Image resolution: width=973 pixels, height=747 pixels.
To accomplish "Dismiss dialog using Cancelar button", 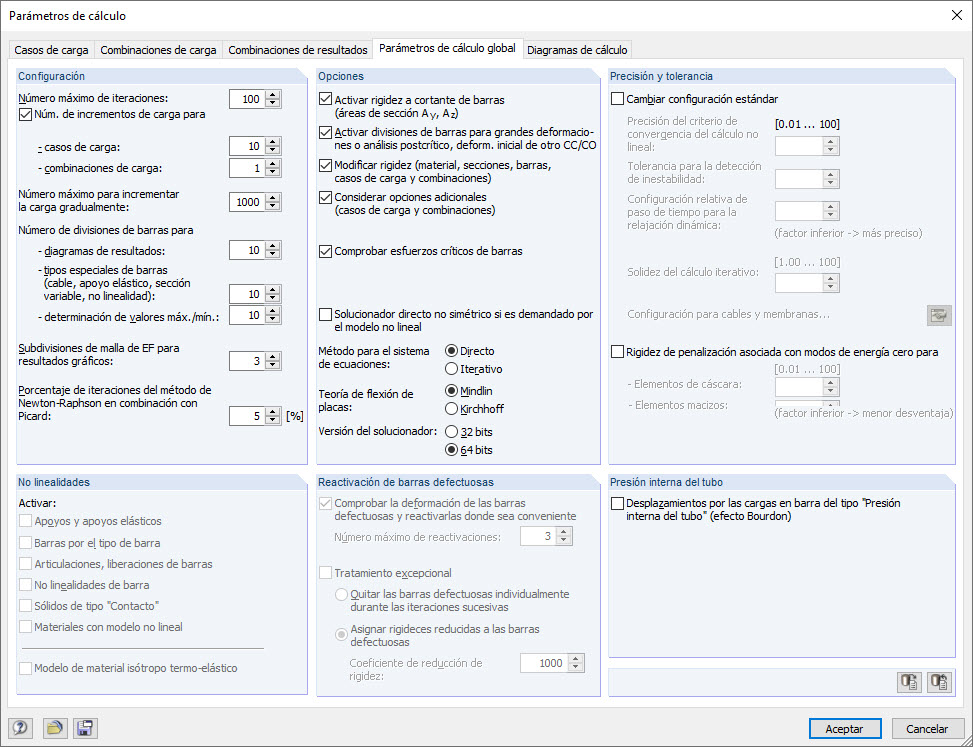I will (x=927, y=728).
